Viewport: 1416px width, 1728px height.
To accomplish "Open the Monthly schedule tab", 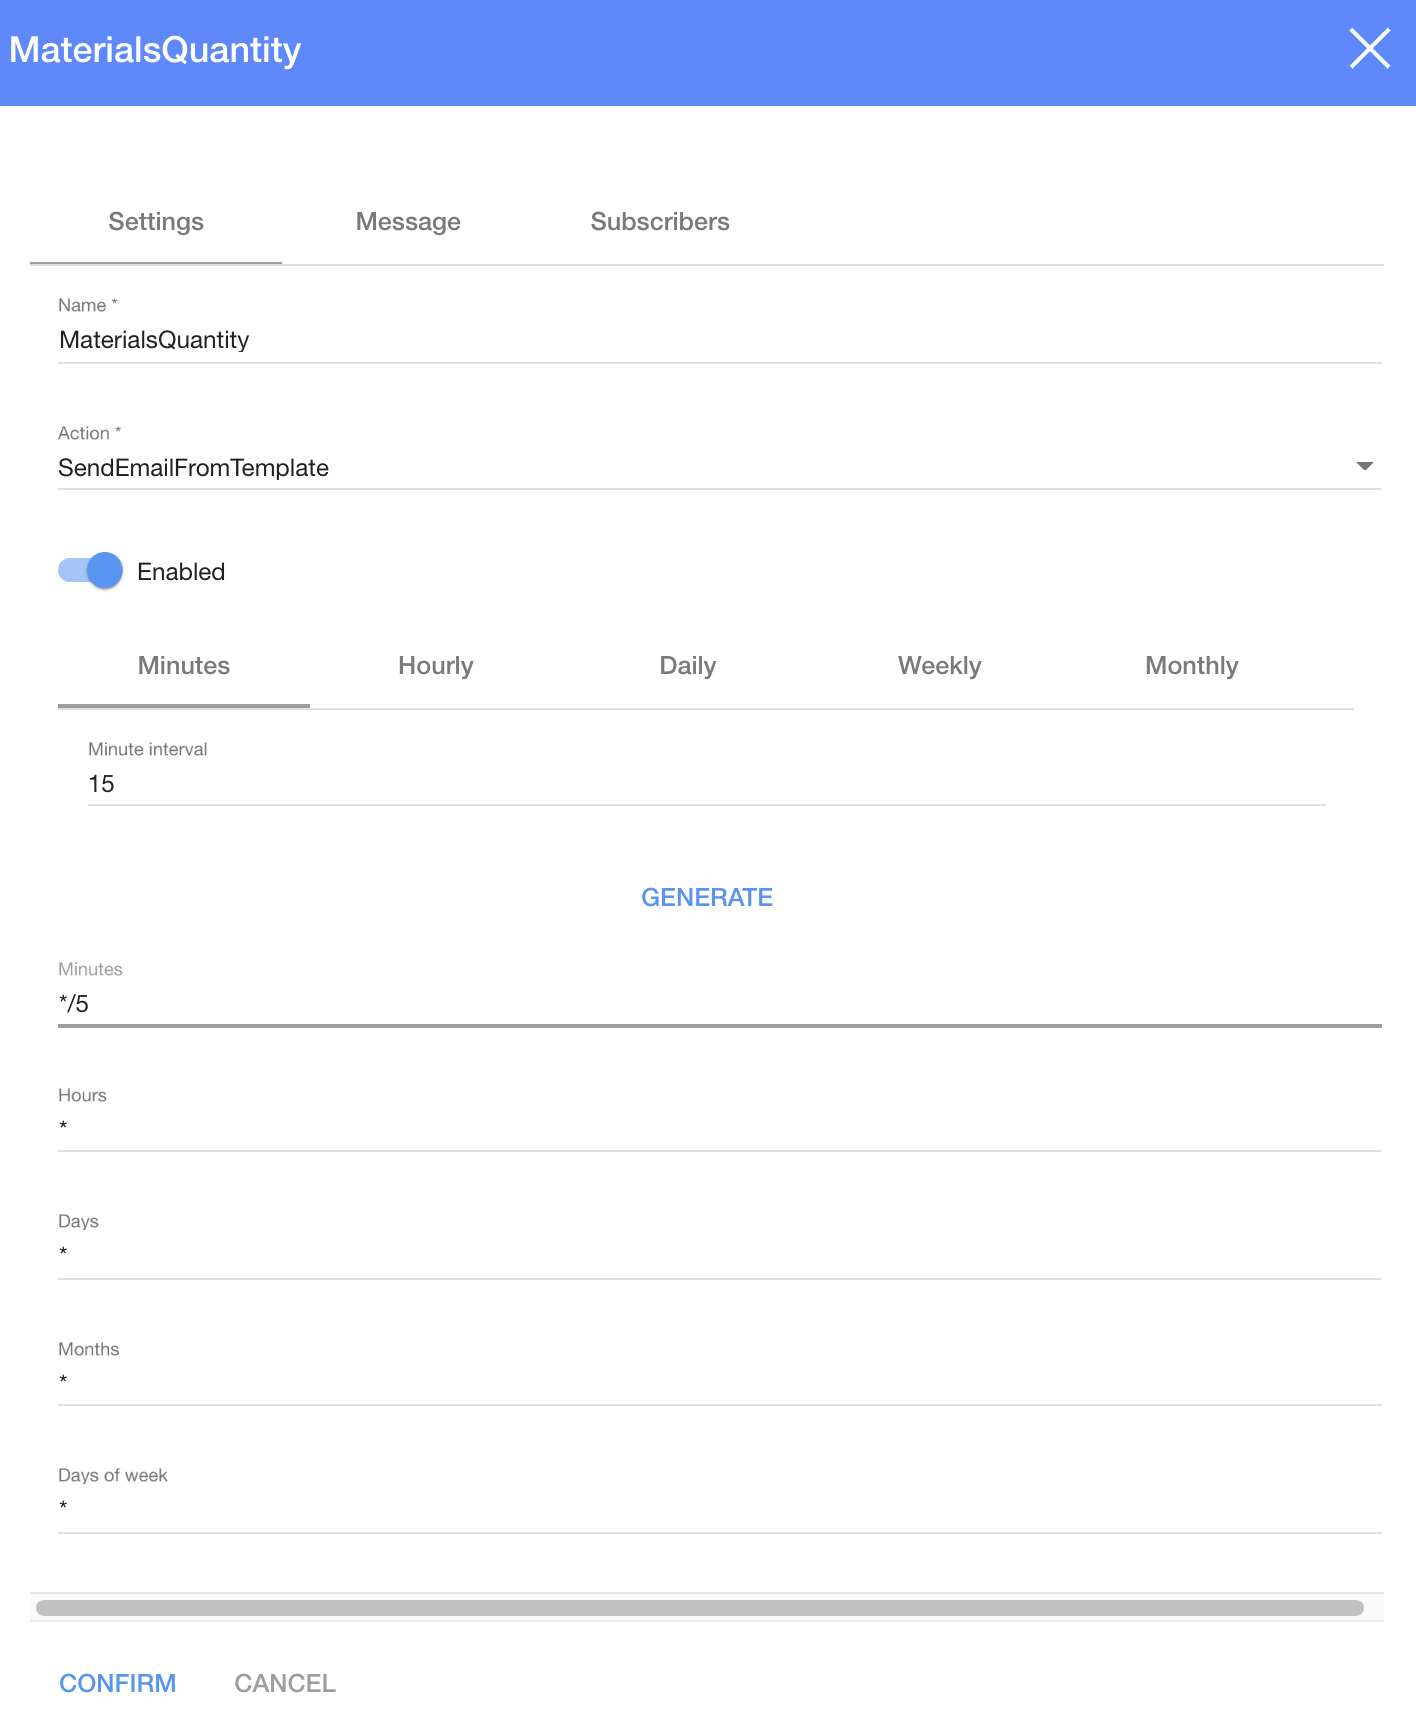I will [1191, 666].
